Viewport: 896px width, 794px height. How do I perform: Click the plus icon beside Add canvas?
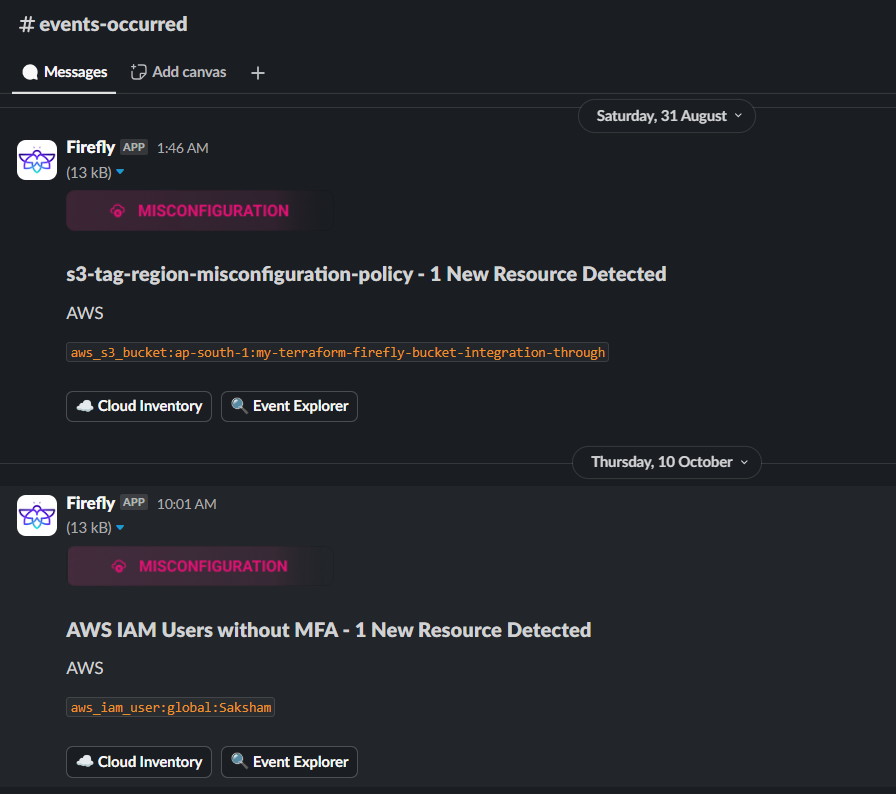(258, 73)
